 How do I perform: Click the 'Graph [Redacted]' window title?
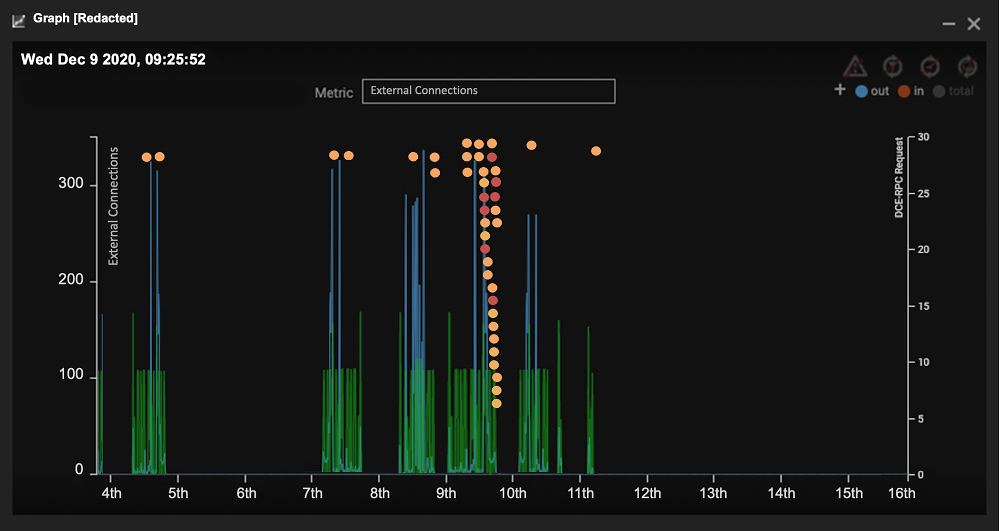85,18
